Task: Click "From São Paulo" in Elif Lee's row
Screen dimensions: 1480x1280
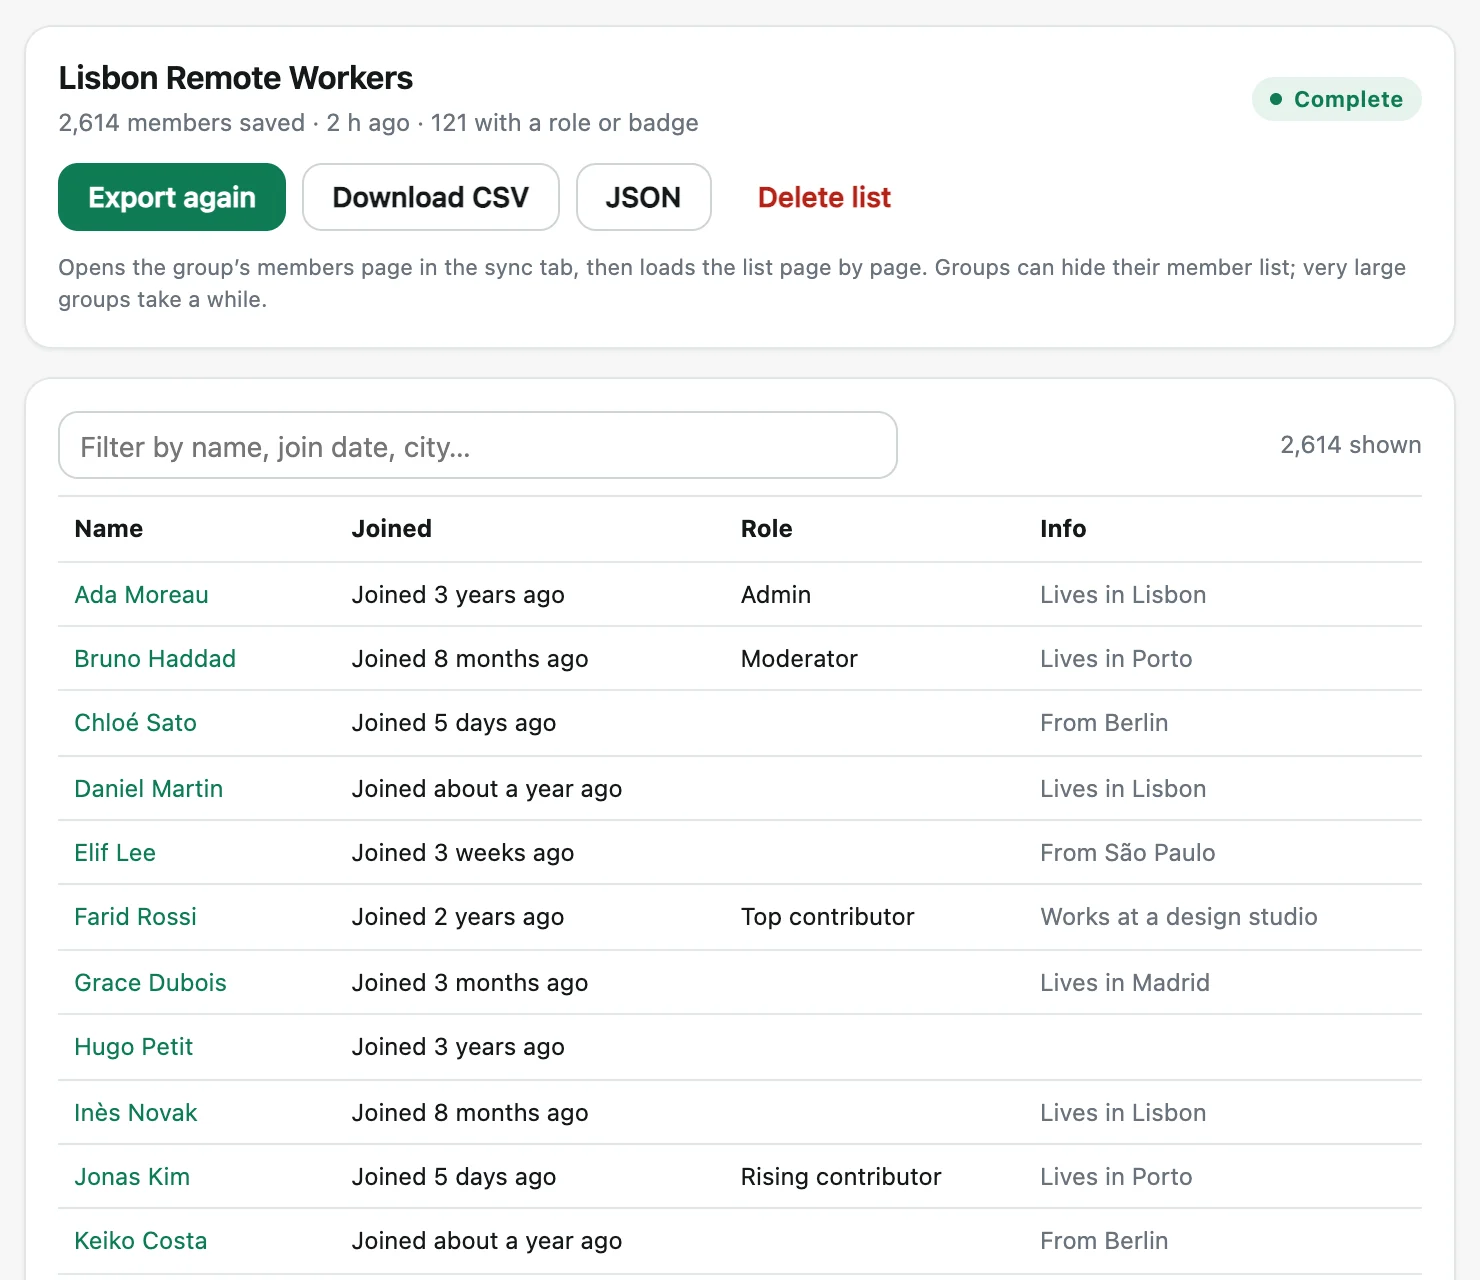Action: tap(1128, 853)
